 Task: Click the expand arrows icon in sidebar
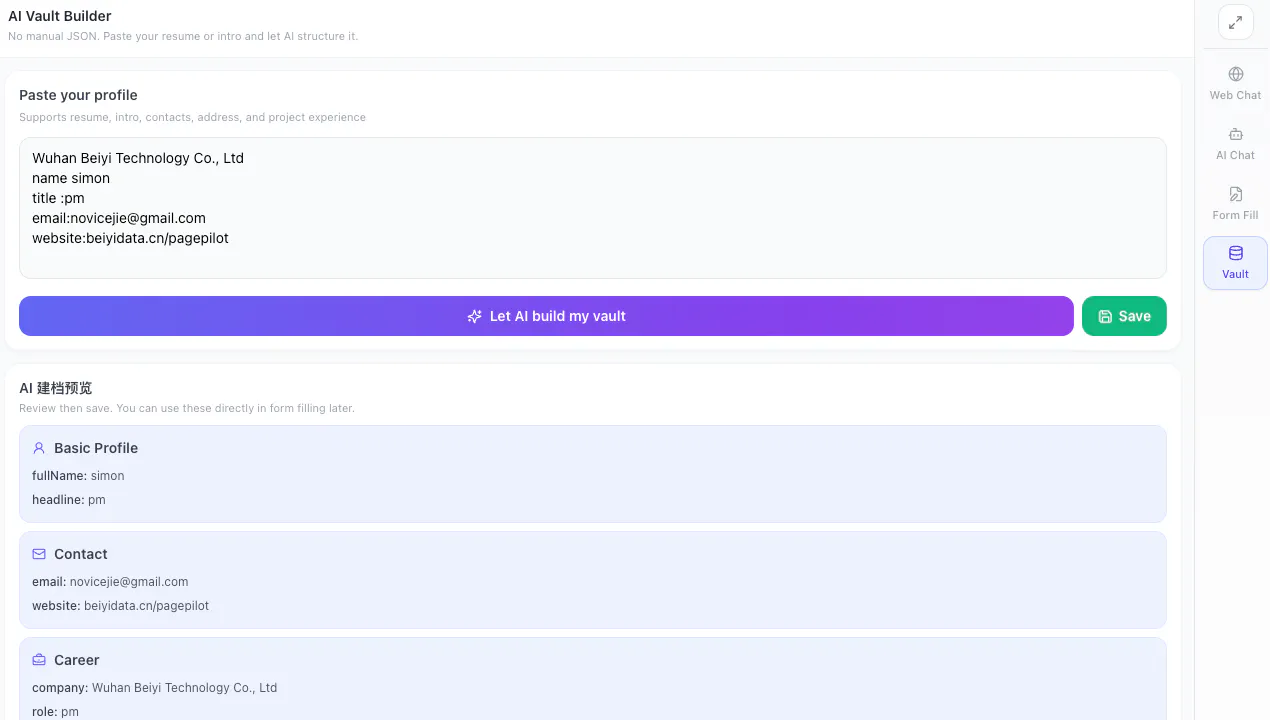click(1235, 23)
